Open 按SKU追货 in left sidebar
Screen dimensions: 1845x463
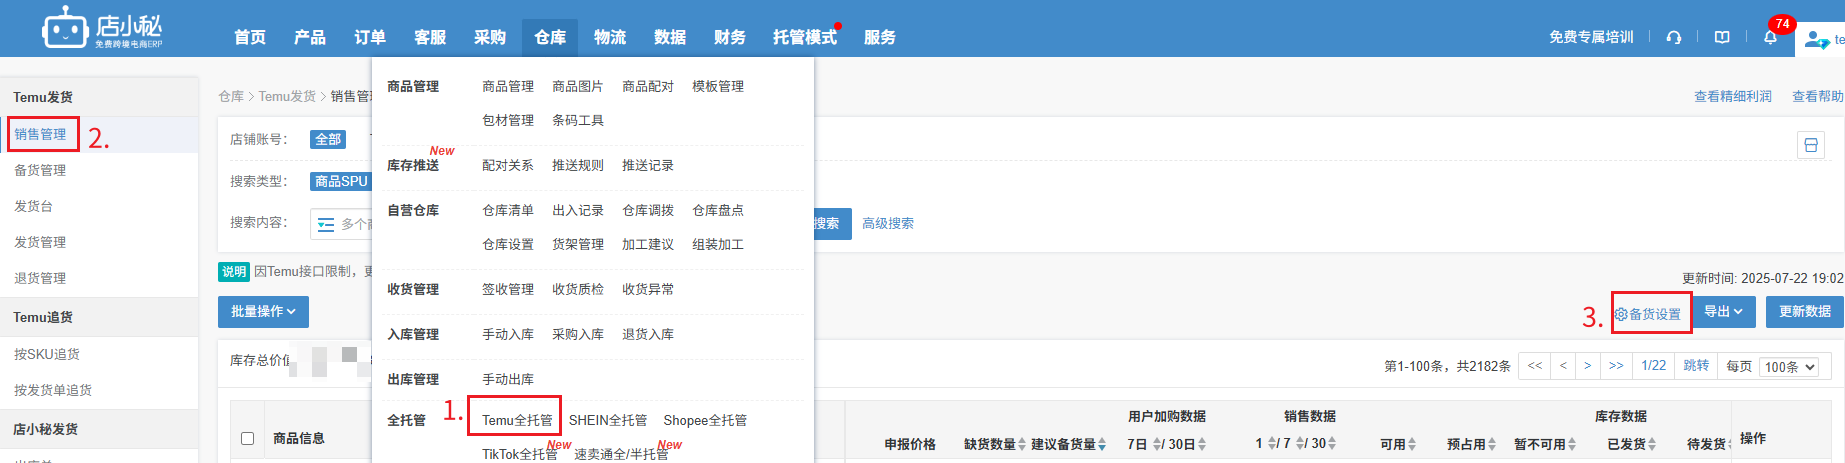point(47,354)
